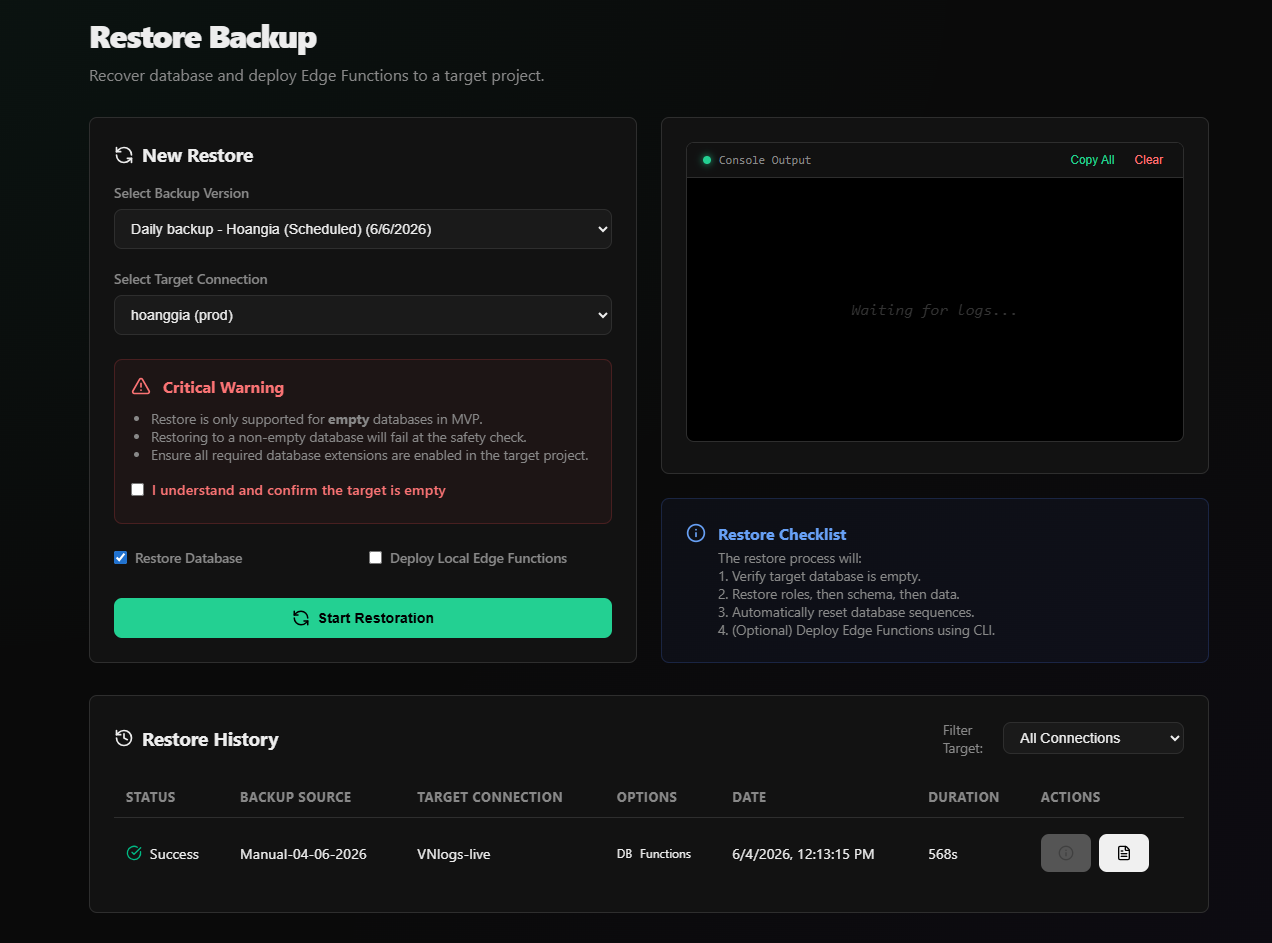The height and width of the screenshot is (943, 1272).
Task: Enable Deploy Local Edge Functions checkbox
Action: click(376, 558)
